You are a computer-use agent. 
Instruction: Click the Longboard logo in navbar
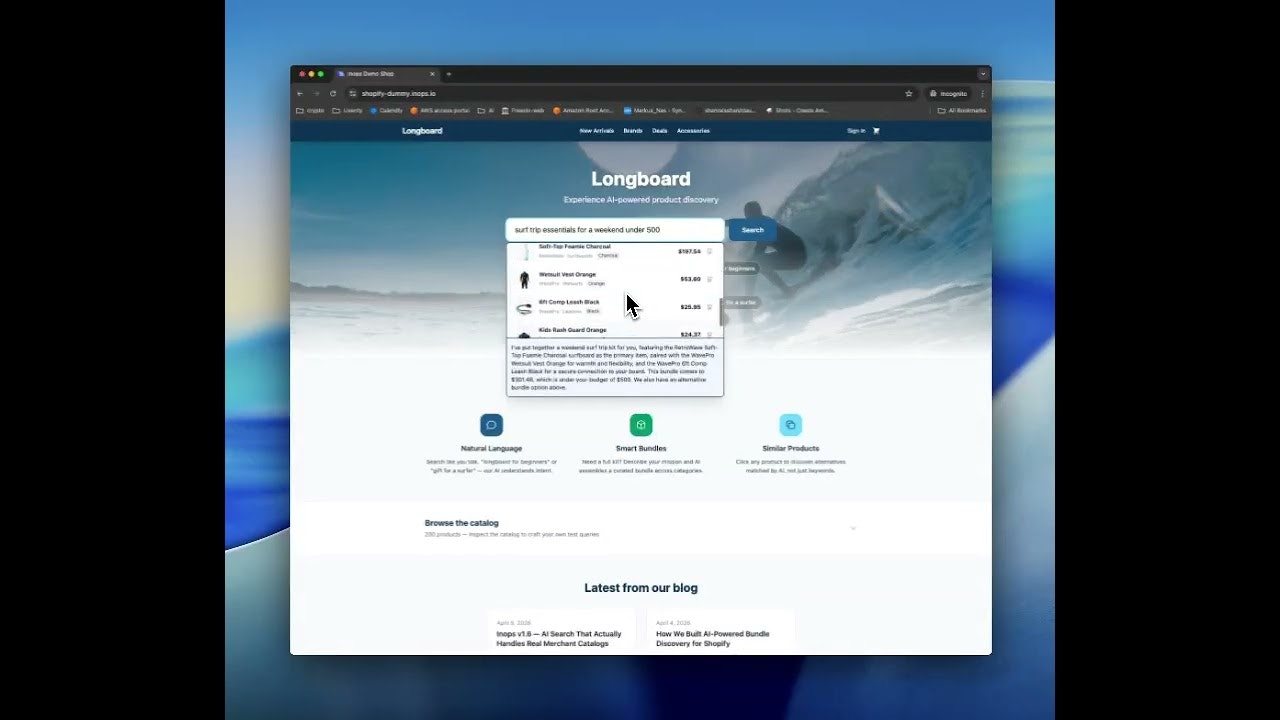(x=422, y=131)
